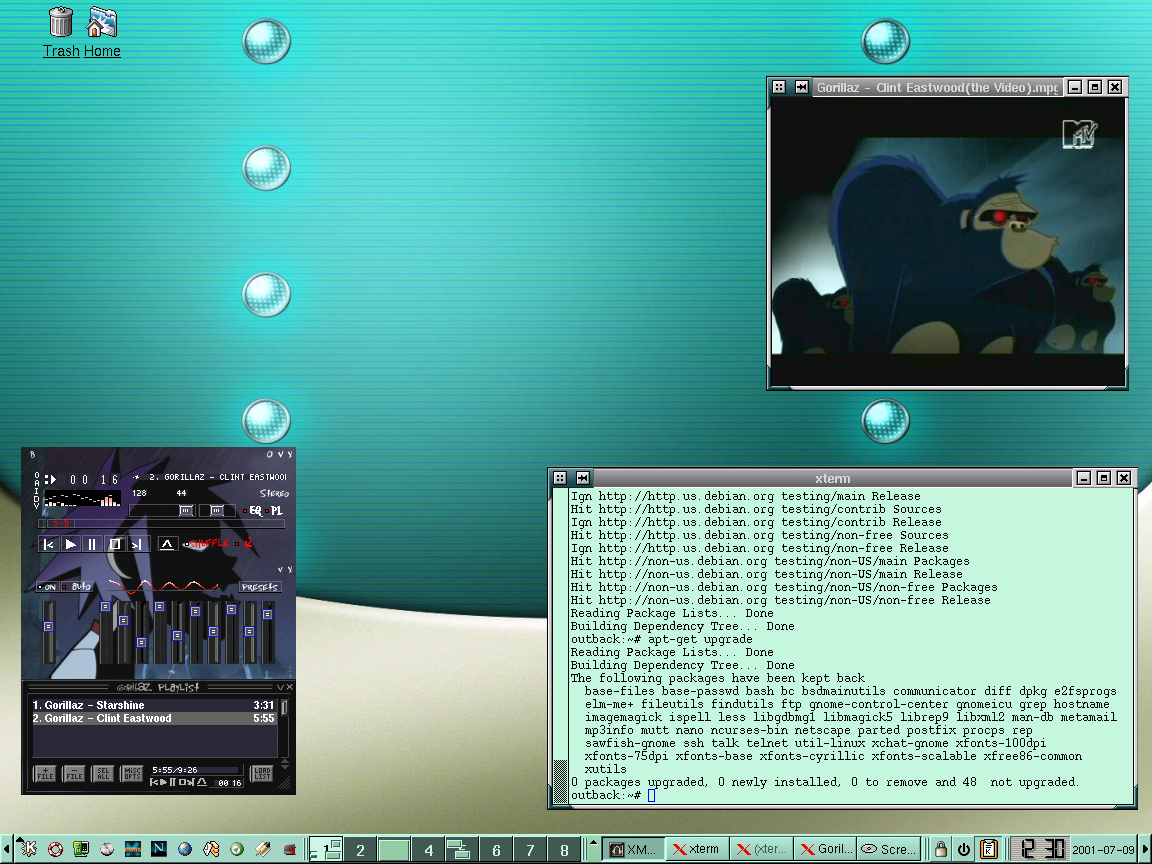Open the equalizer Presets menu
Image resolution: width=1152 pixels, height=864 pixels.
pyautogui.click(x=260, y=587)
